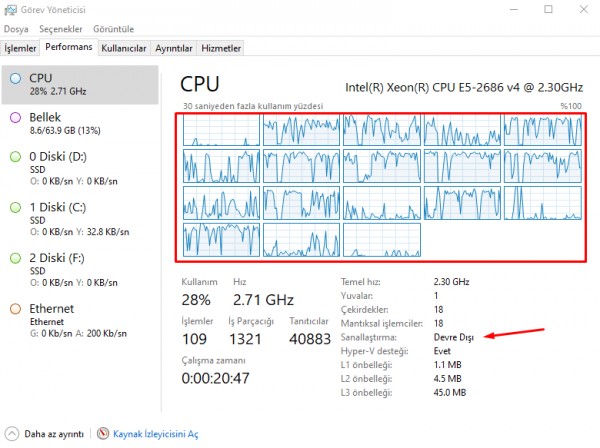600x448 pixels.
Task: Switch to the İşlemler tab
Action: click(20, 48)
